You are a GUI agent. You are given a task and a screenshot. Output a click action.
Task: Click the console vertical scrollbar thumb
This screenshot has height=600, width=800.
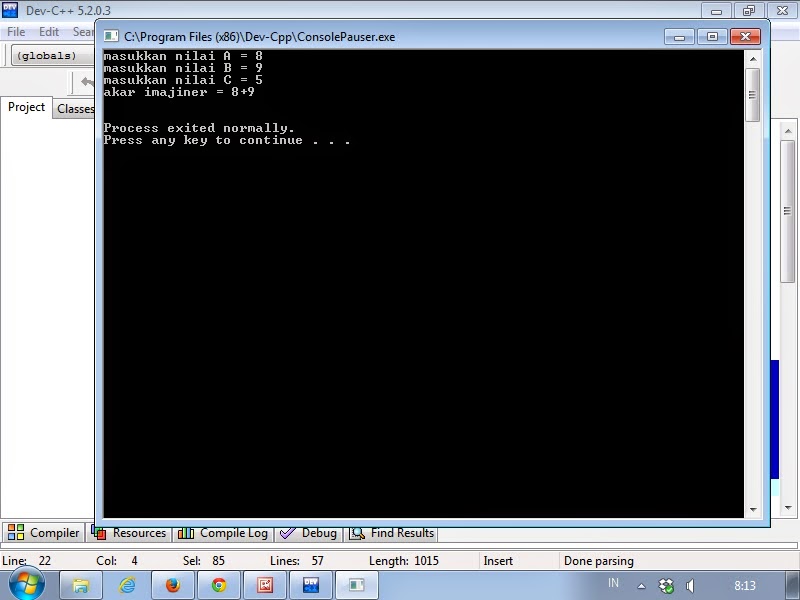pos(753,95)
